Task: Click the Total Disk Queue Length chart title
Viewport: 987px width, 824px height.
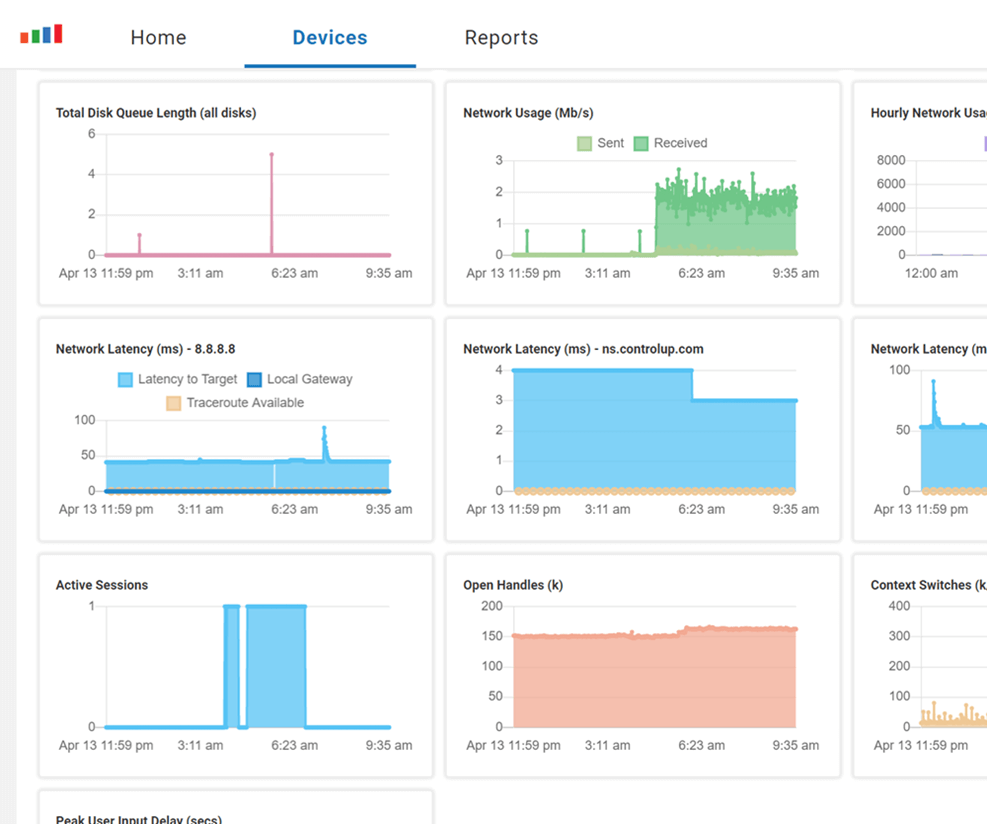Action: [x=156, y=113]
